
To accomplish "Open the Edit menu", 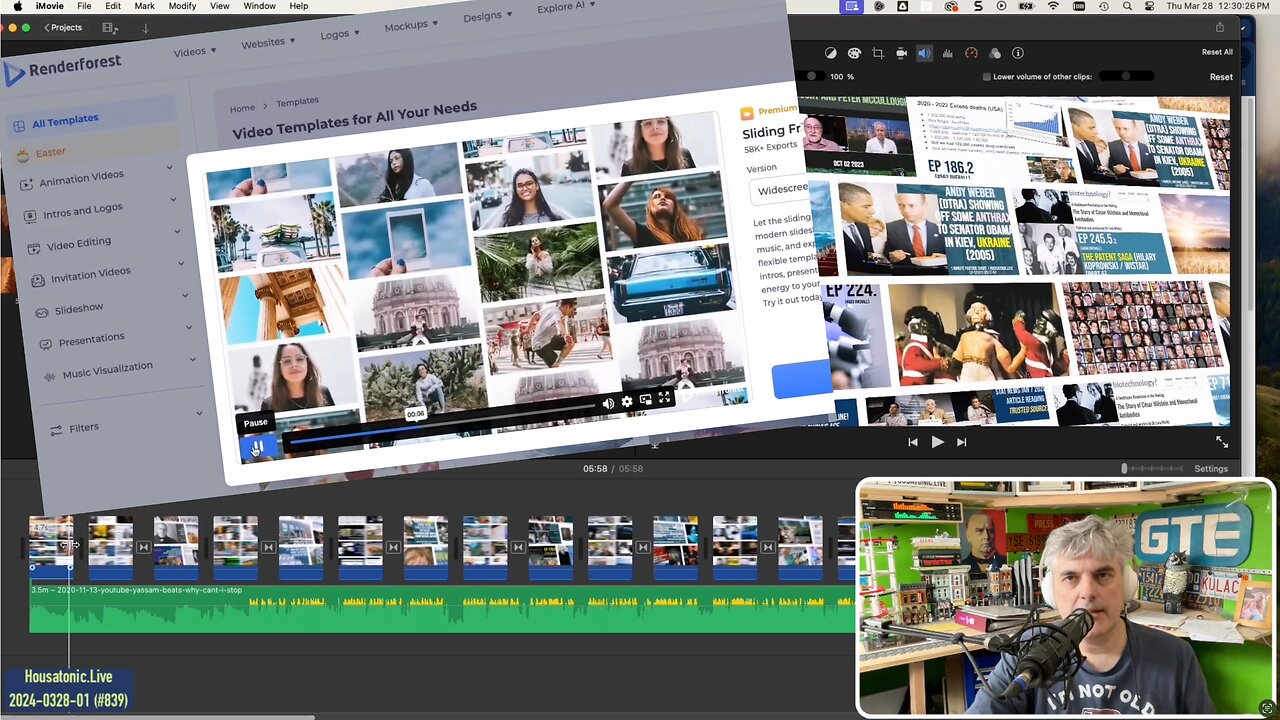I will (113, 6).
